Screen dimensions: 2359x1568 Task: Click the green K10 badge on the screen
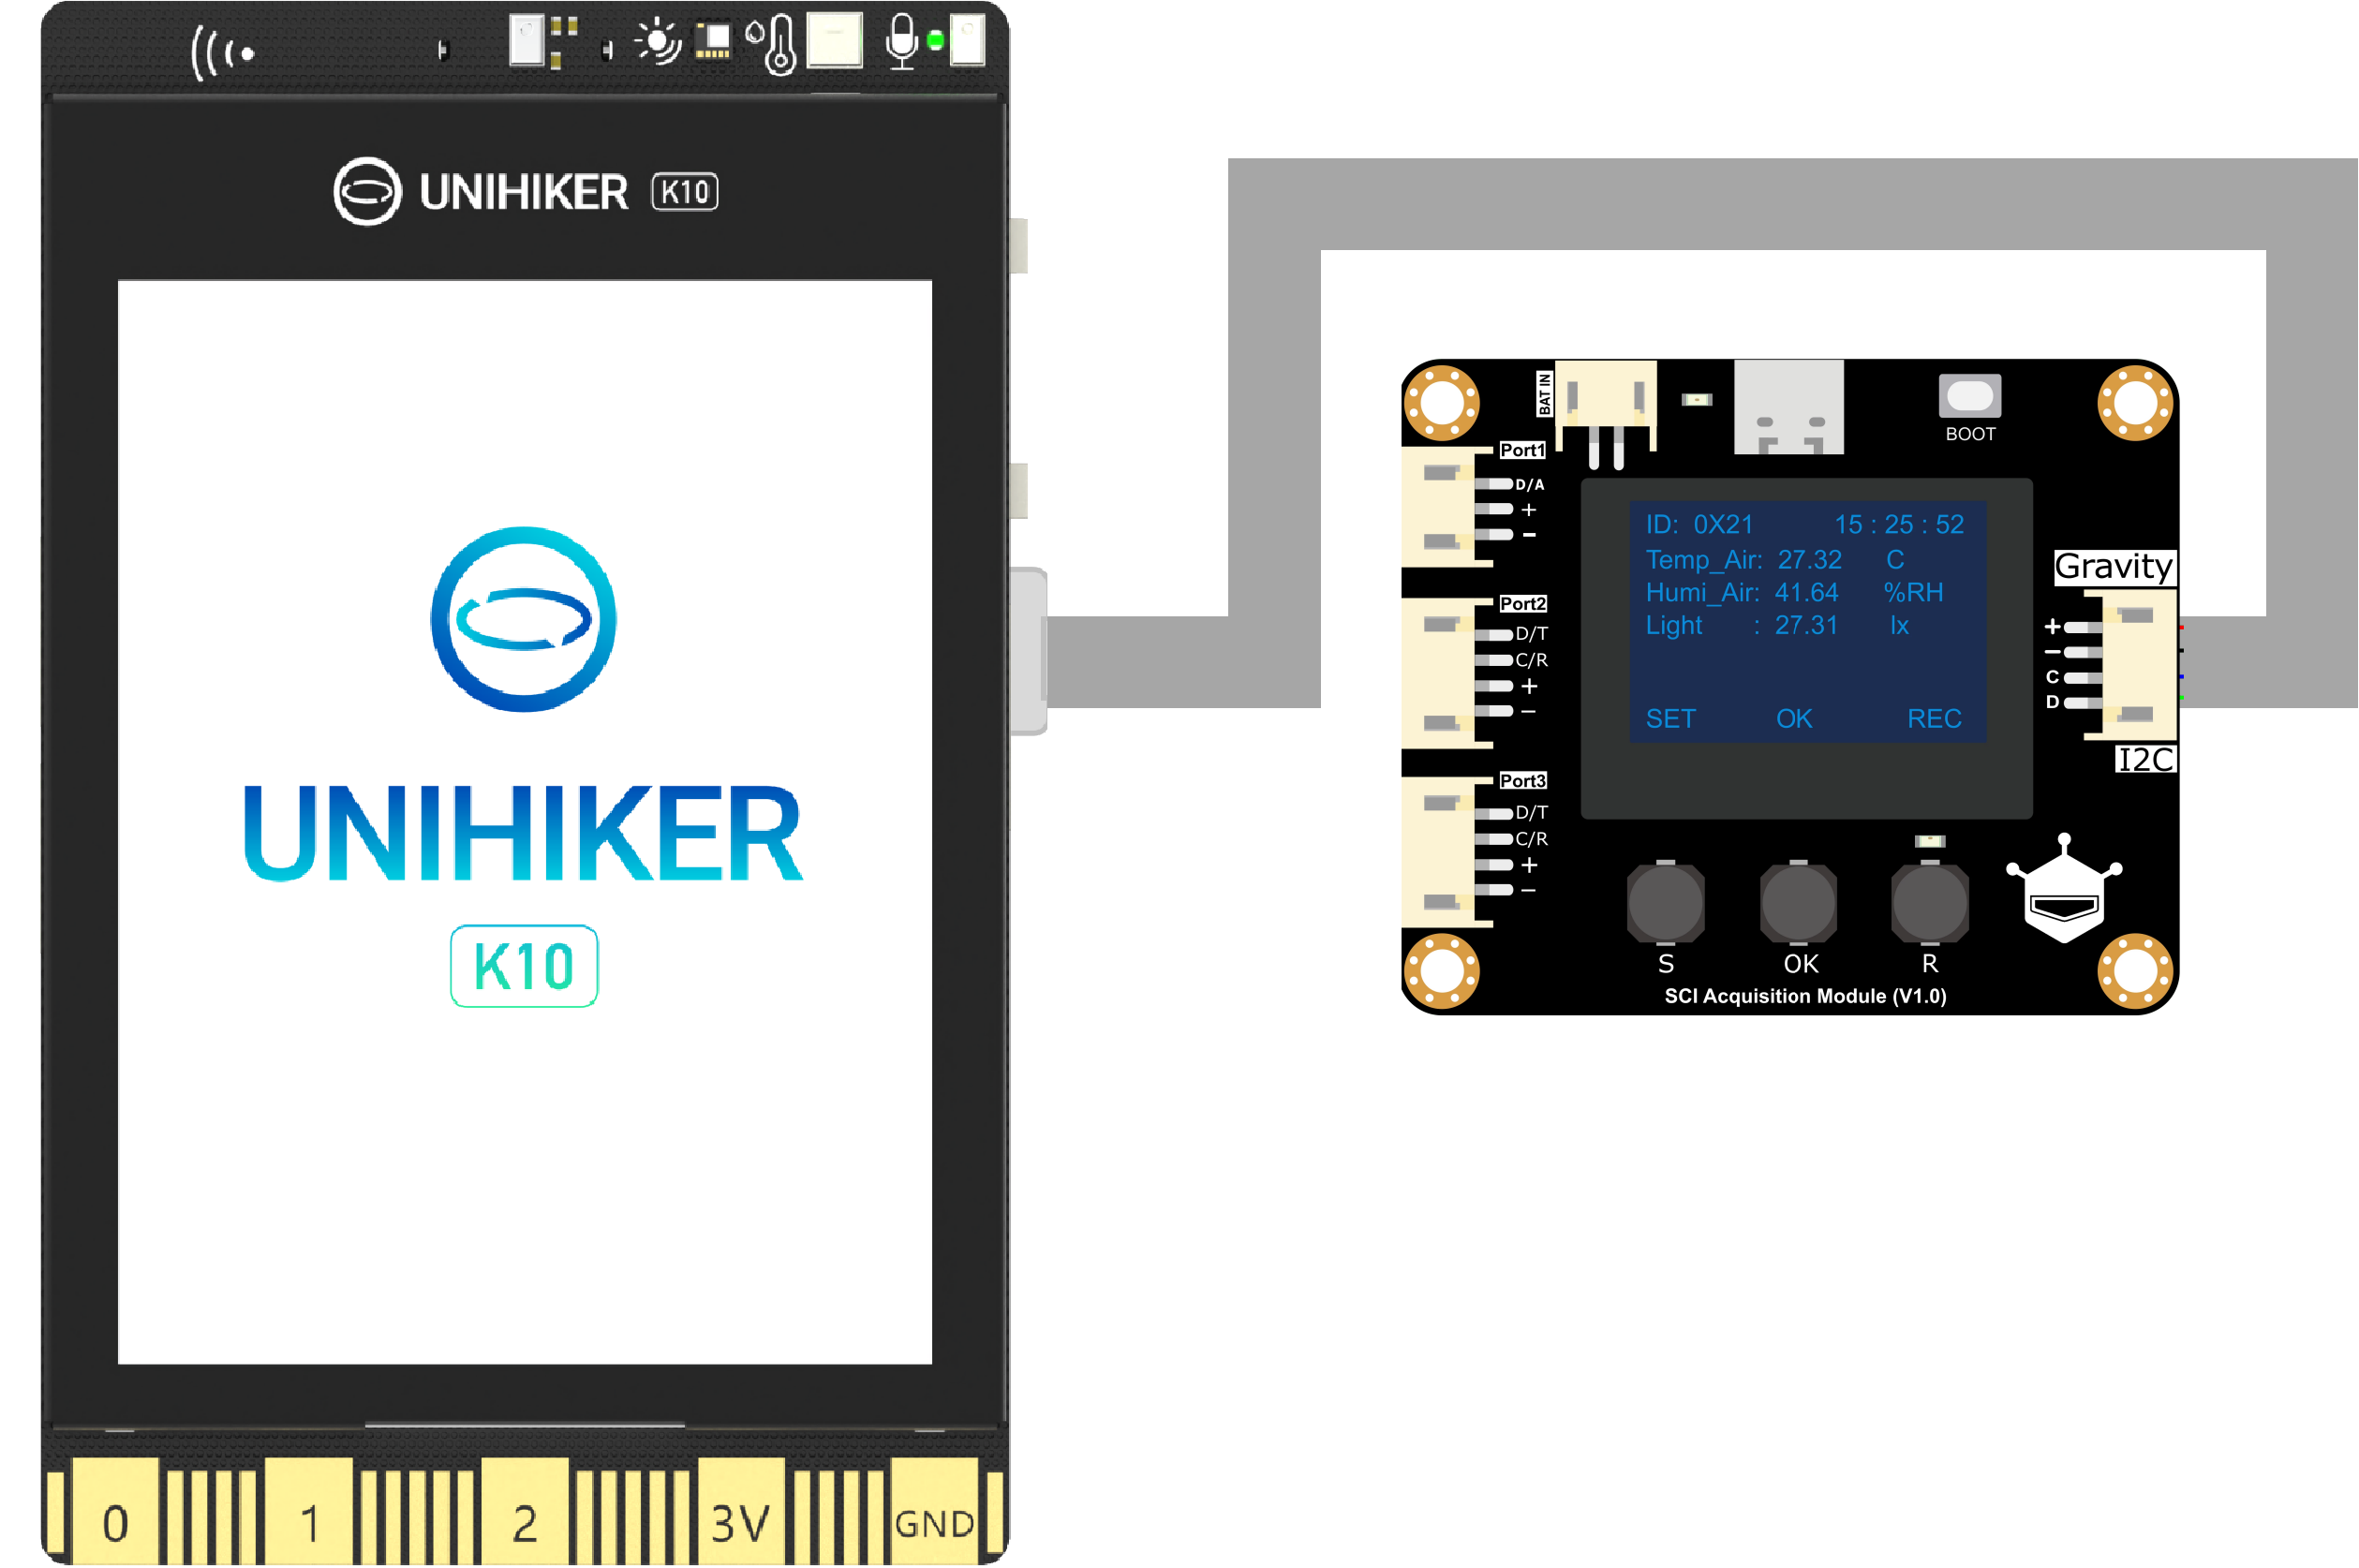524,966
